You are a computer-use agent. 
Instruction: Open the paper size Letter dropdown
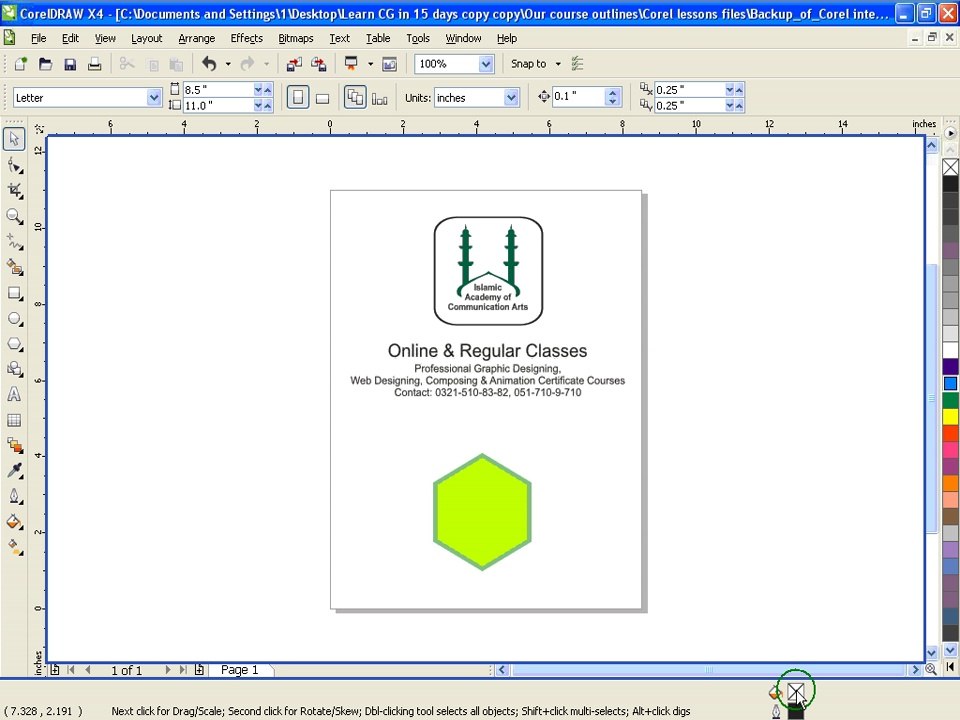[154, 97]
